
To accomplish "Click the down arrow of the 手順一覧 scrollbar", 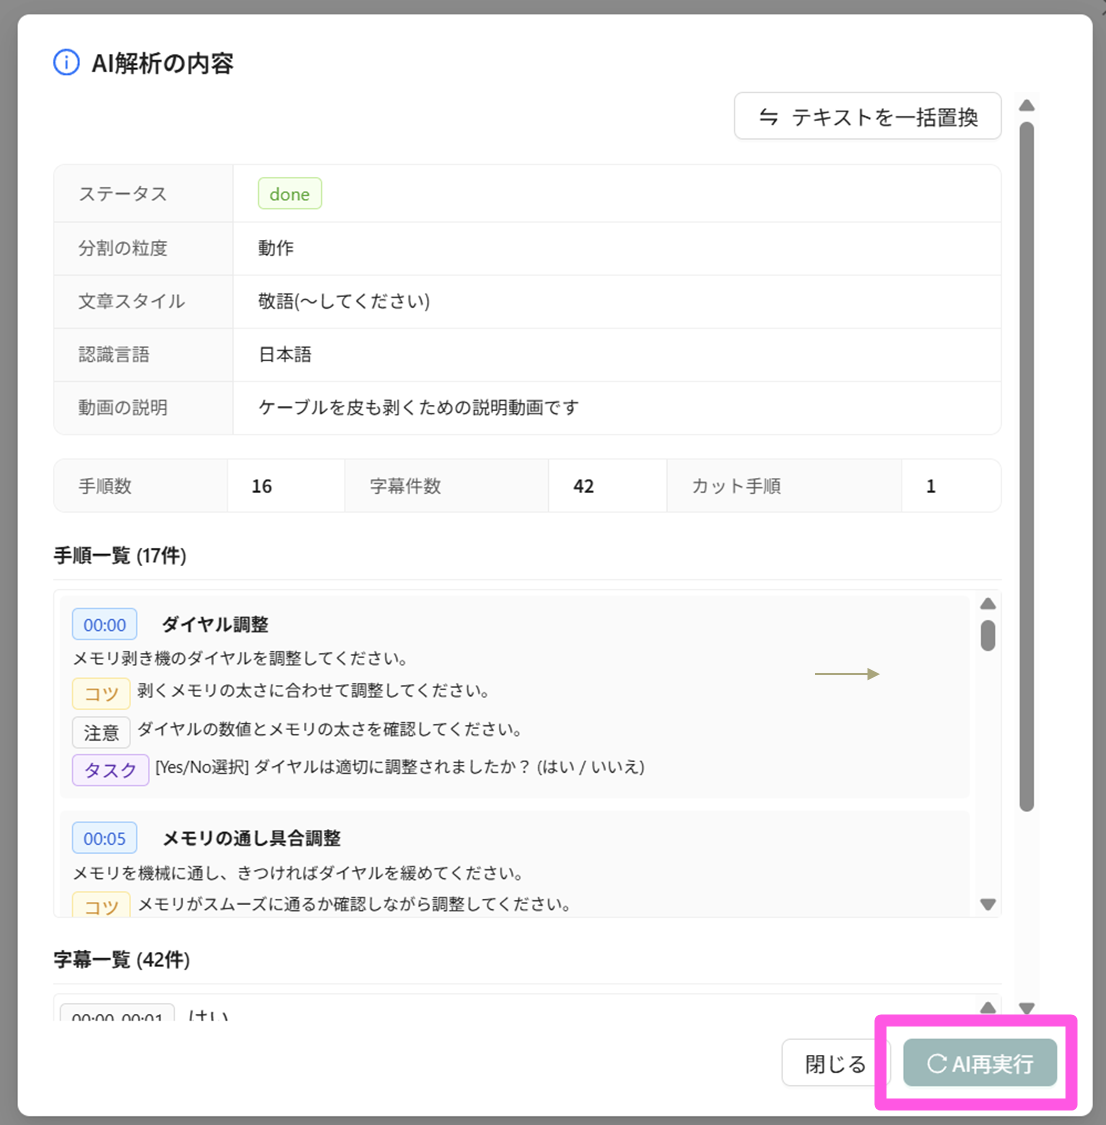I will point(988,905).
